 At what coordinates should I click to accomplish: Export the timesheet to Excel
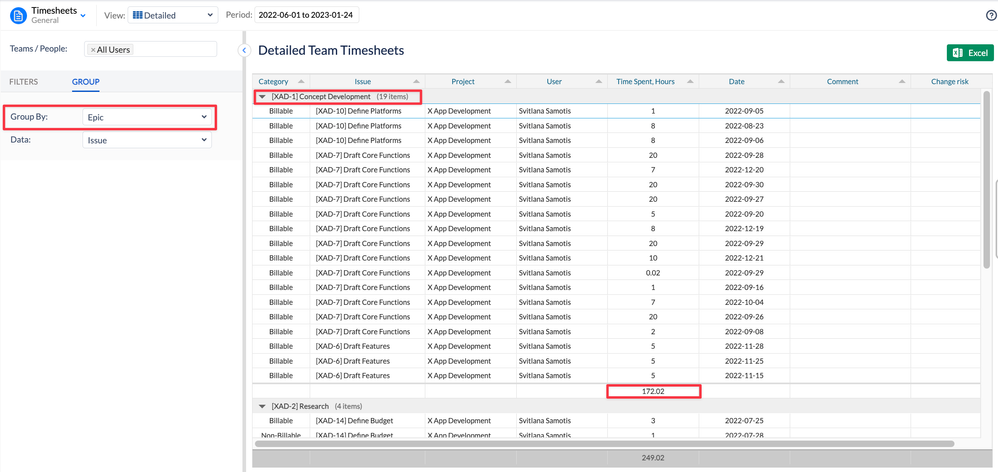tap(970, 53)
